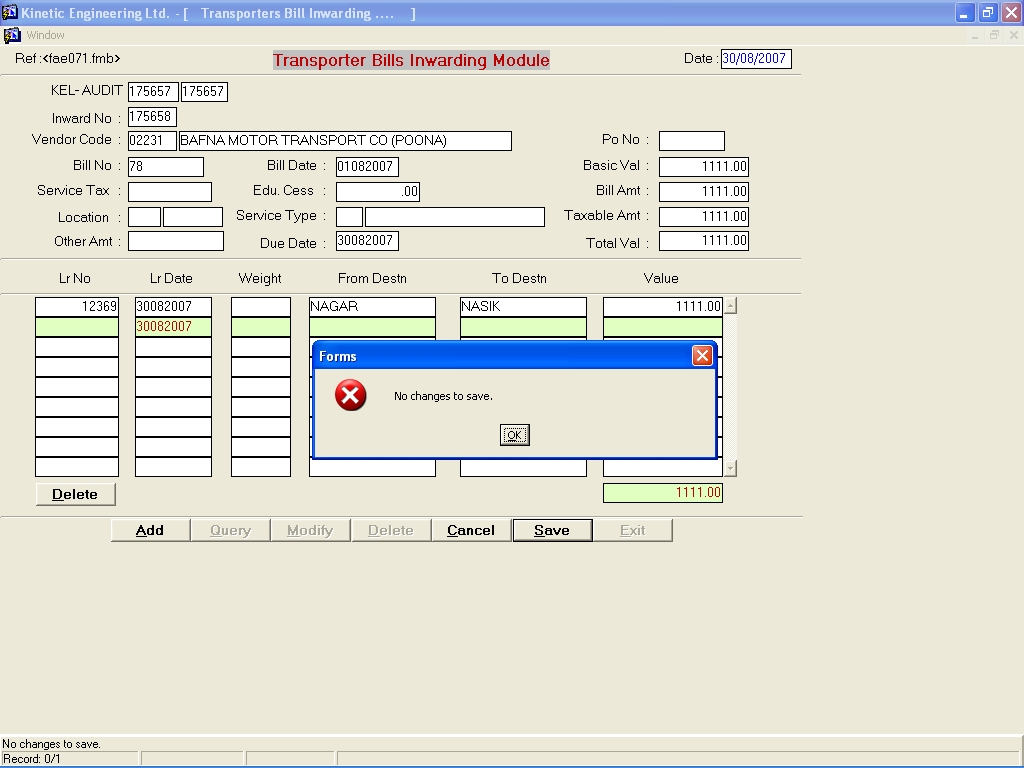The image size is (1024, 768).
Task: Click the Date field at top right
Action: 755,59
